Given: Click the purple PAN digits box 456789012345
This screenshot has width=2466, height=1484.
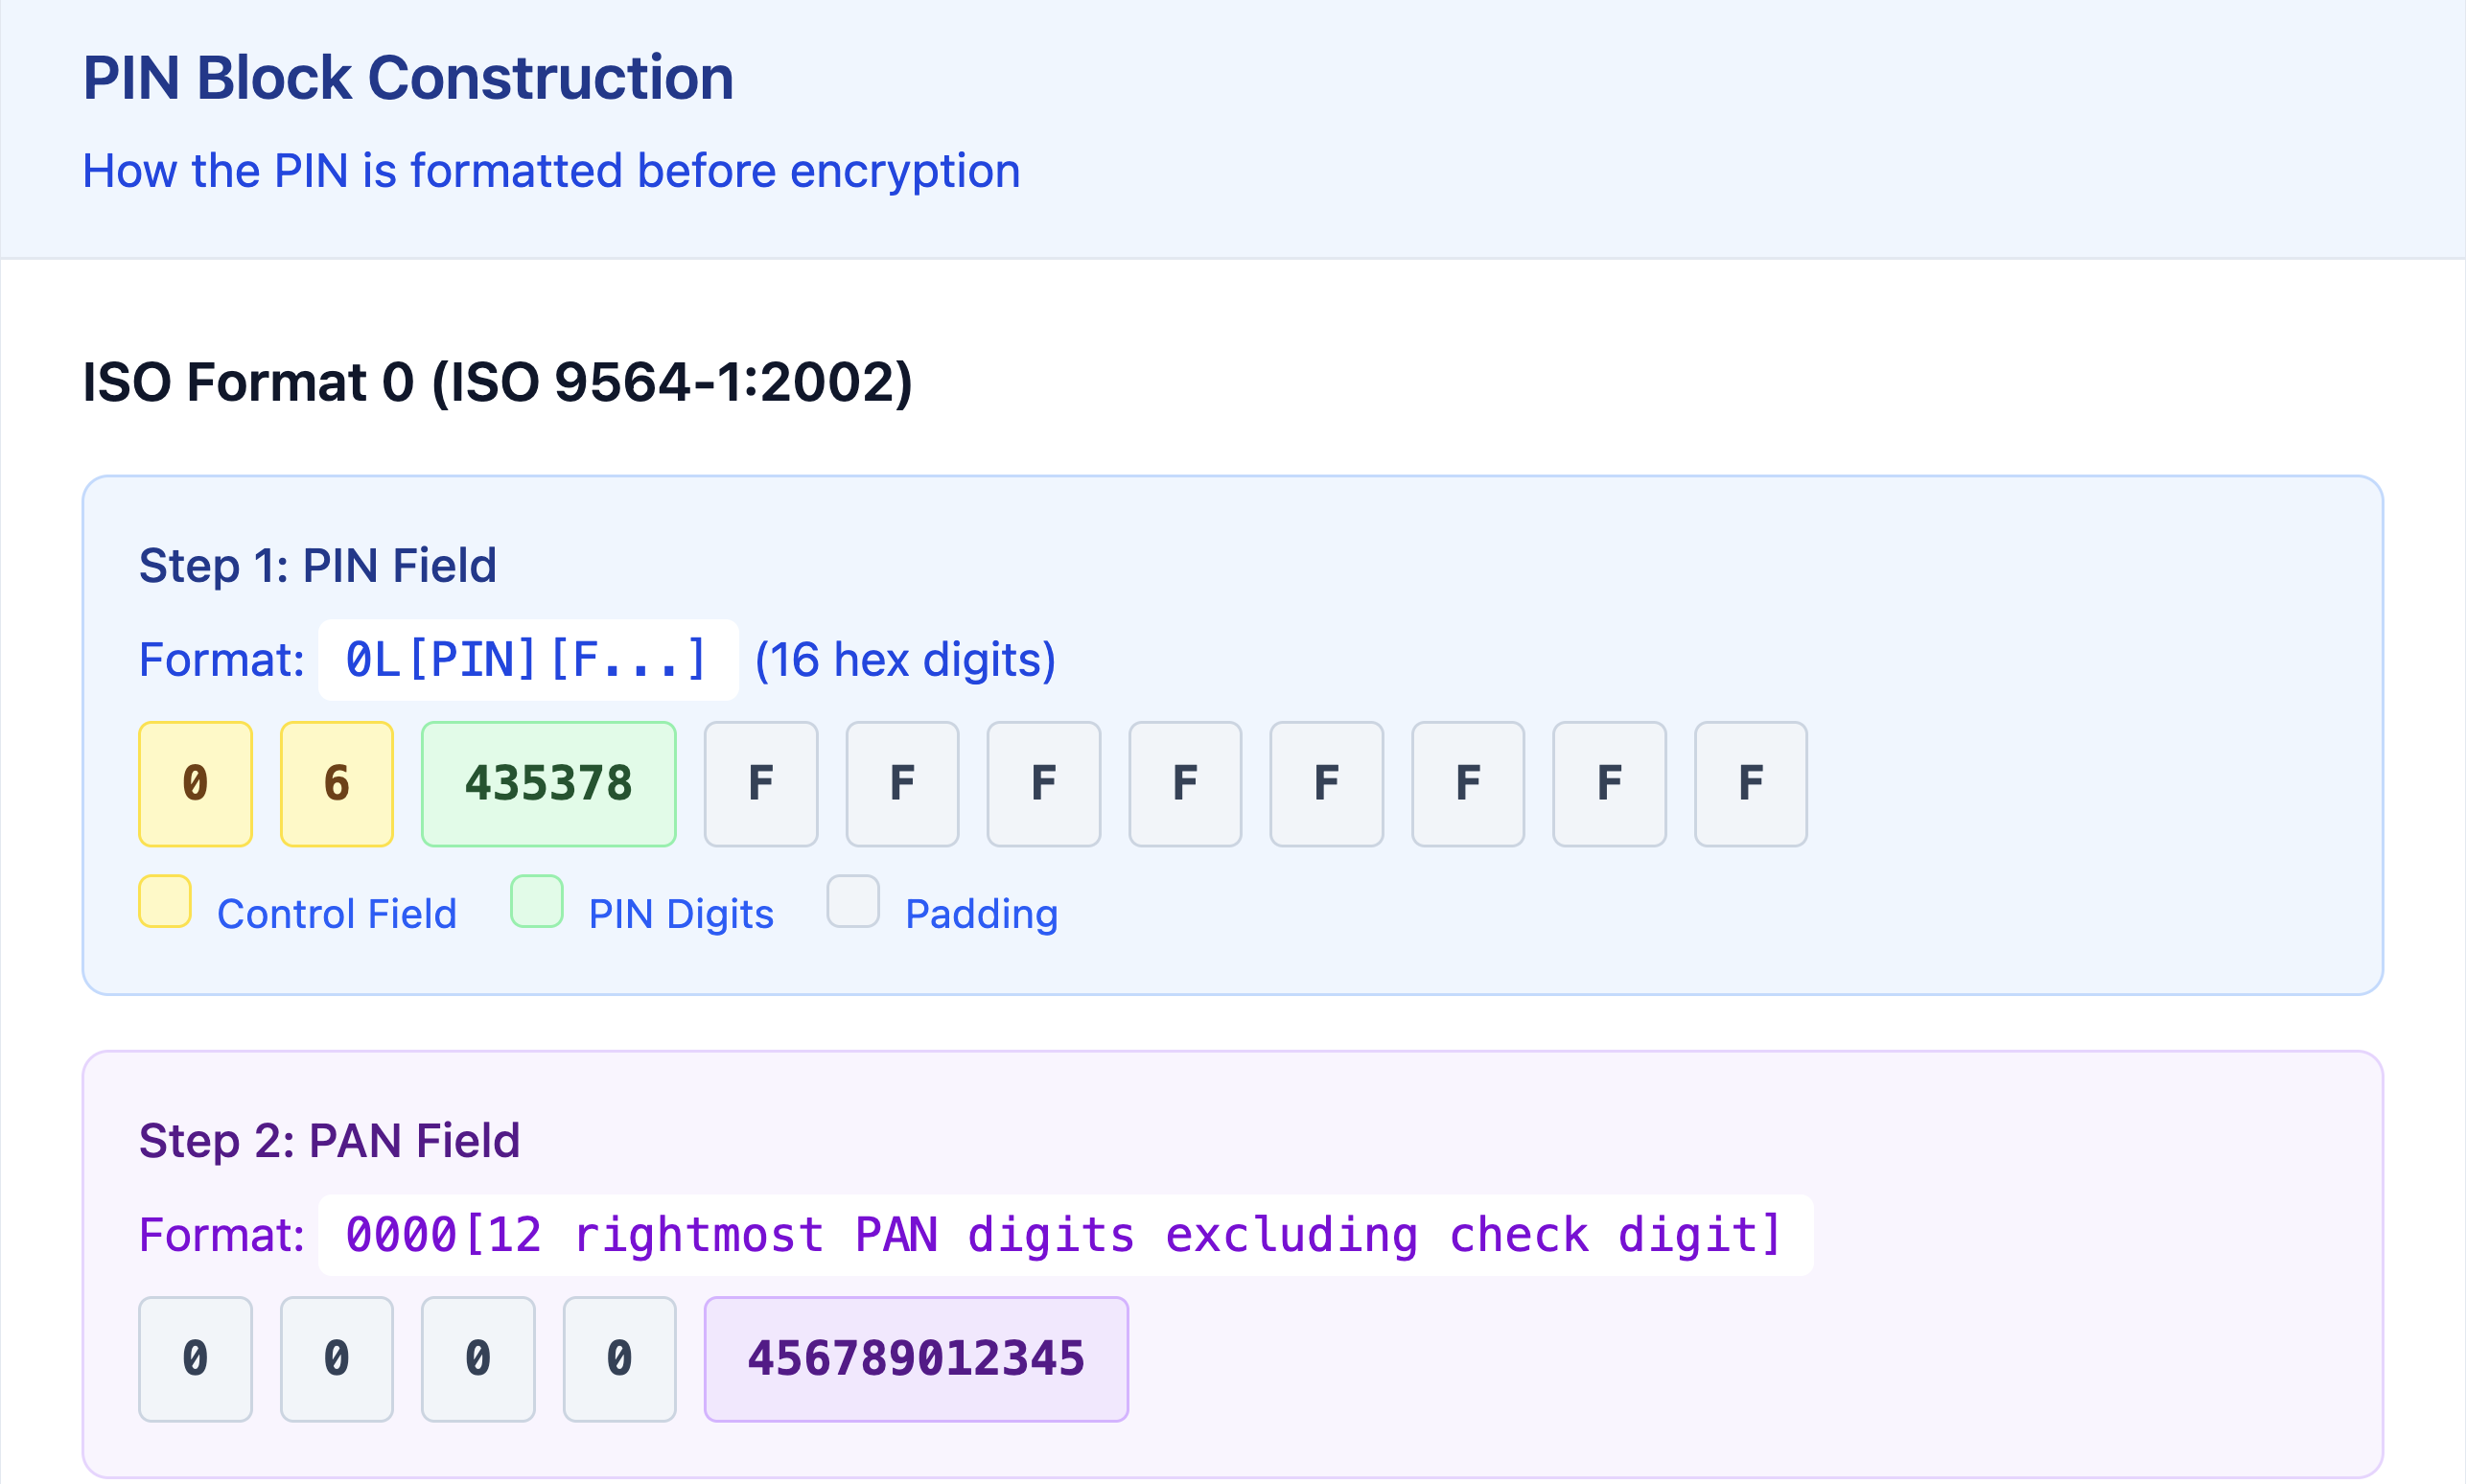Looking at the screenshot, I should [916, 1359].
